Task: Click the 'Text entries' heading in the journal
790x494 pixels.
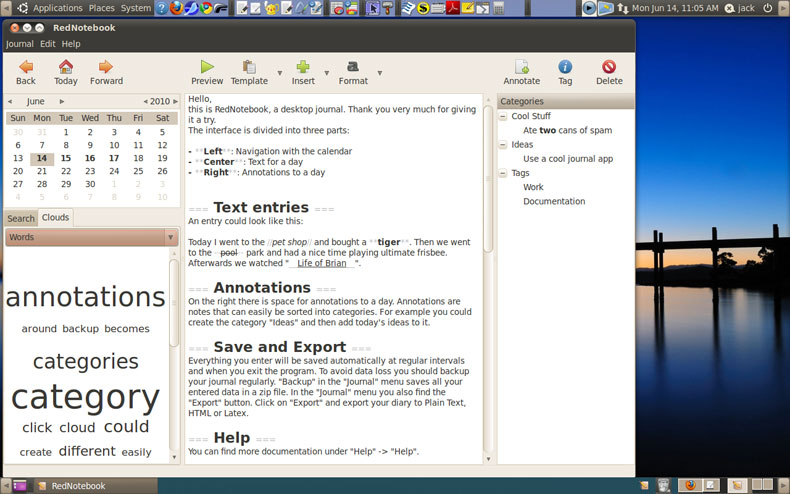Action: (261, 207)
